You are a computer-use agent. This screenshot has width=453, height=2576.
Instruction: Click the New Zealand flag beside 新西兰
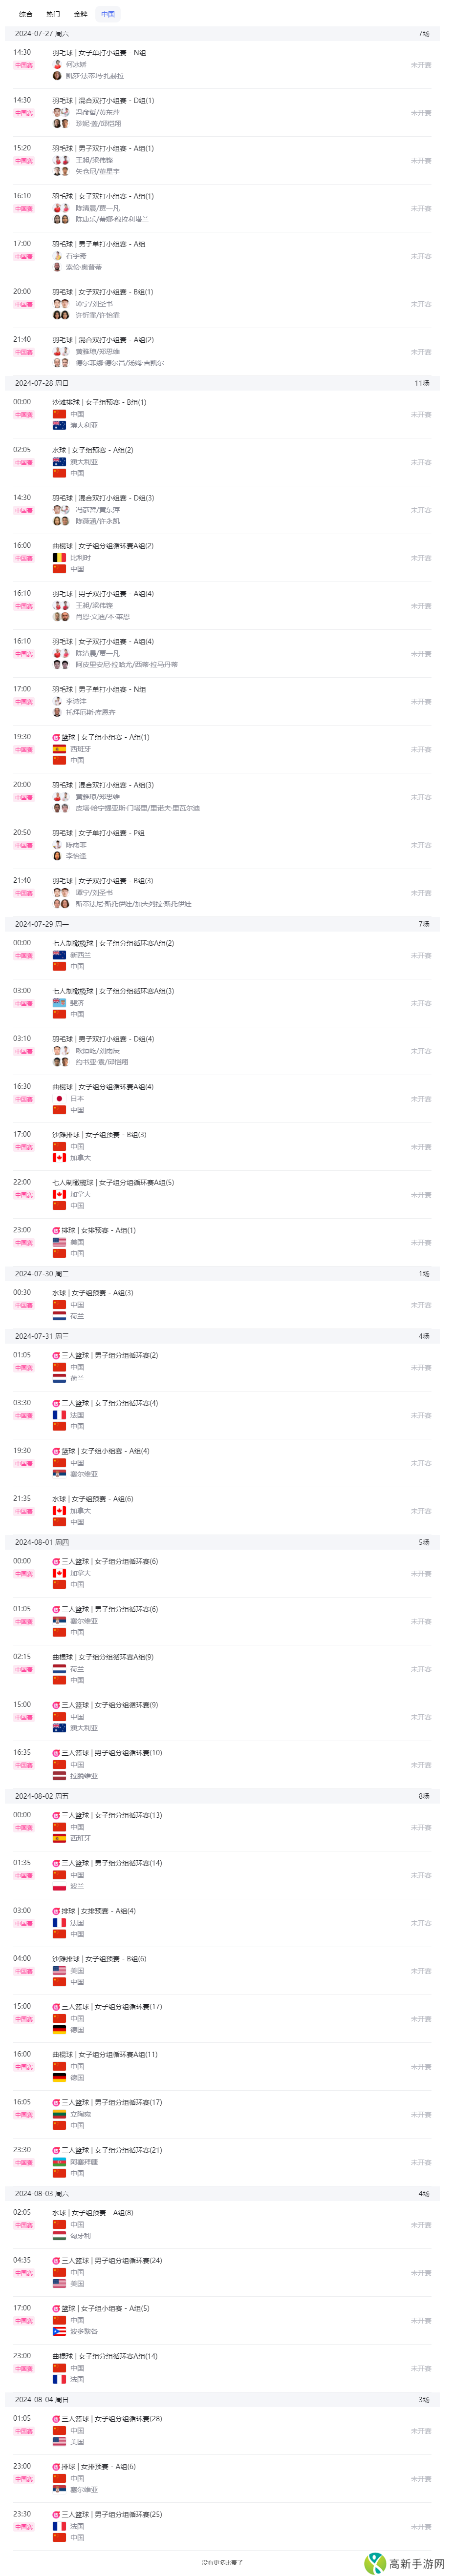click(59, 955)
